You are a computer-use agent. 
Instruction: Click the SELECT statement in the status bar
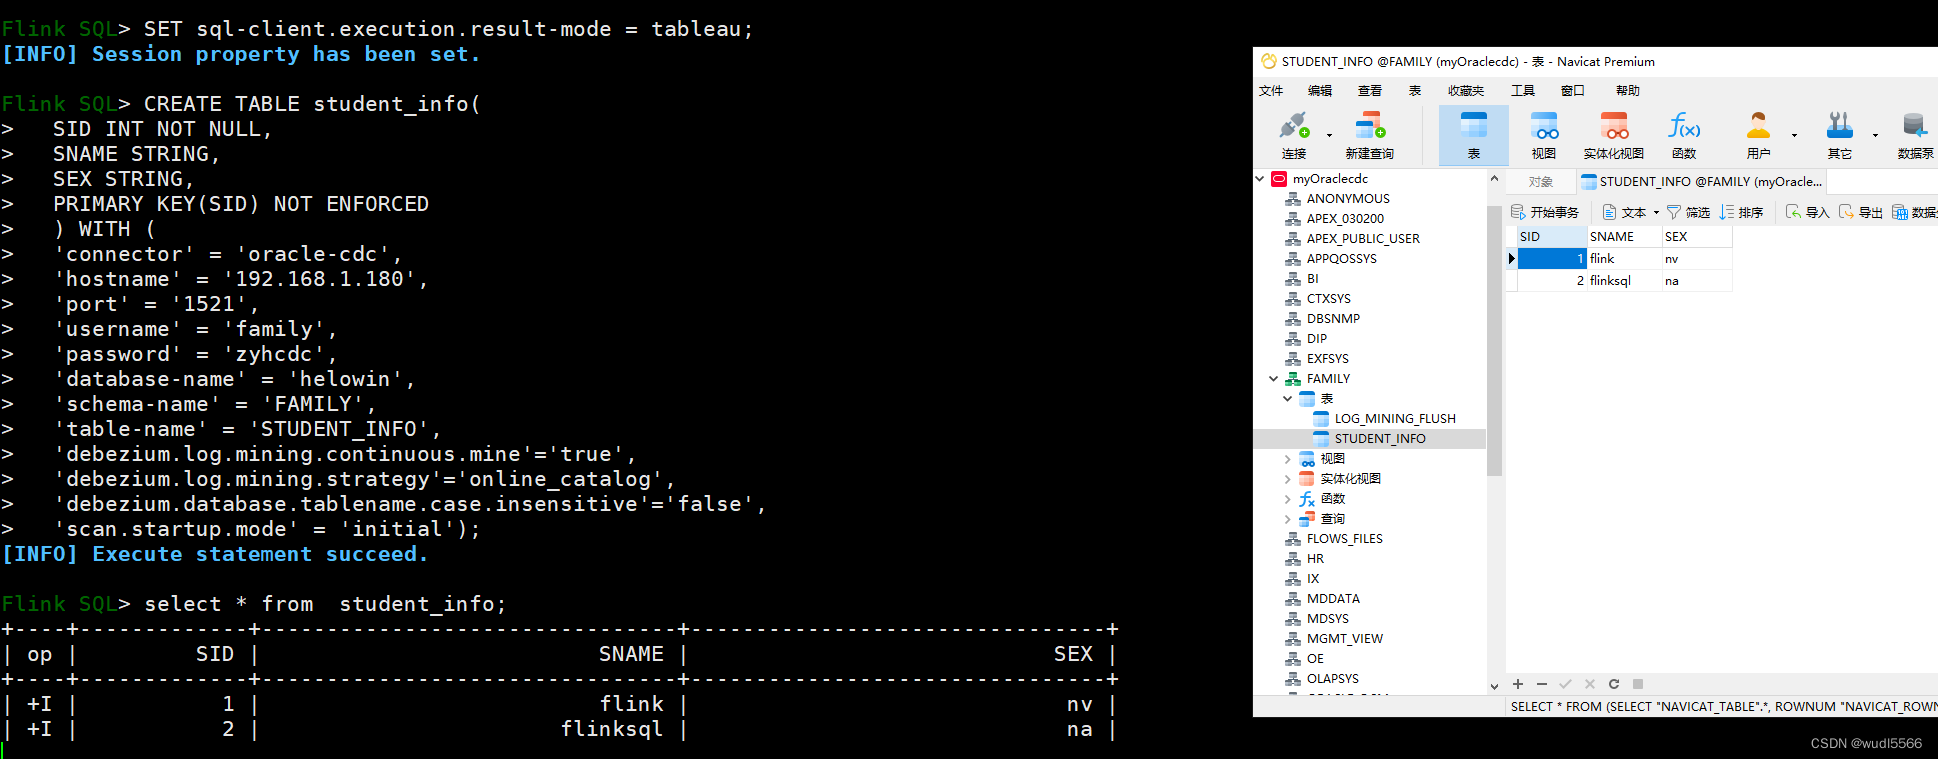pyautogui.click(x=1723, y=707)
